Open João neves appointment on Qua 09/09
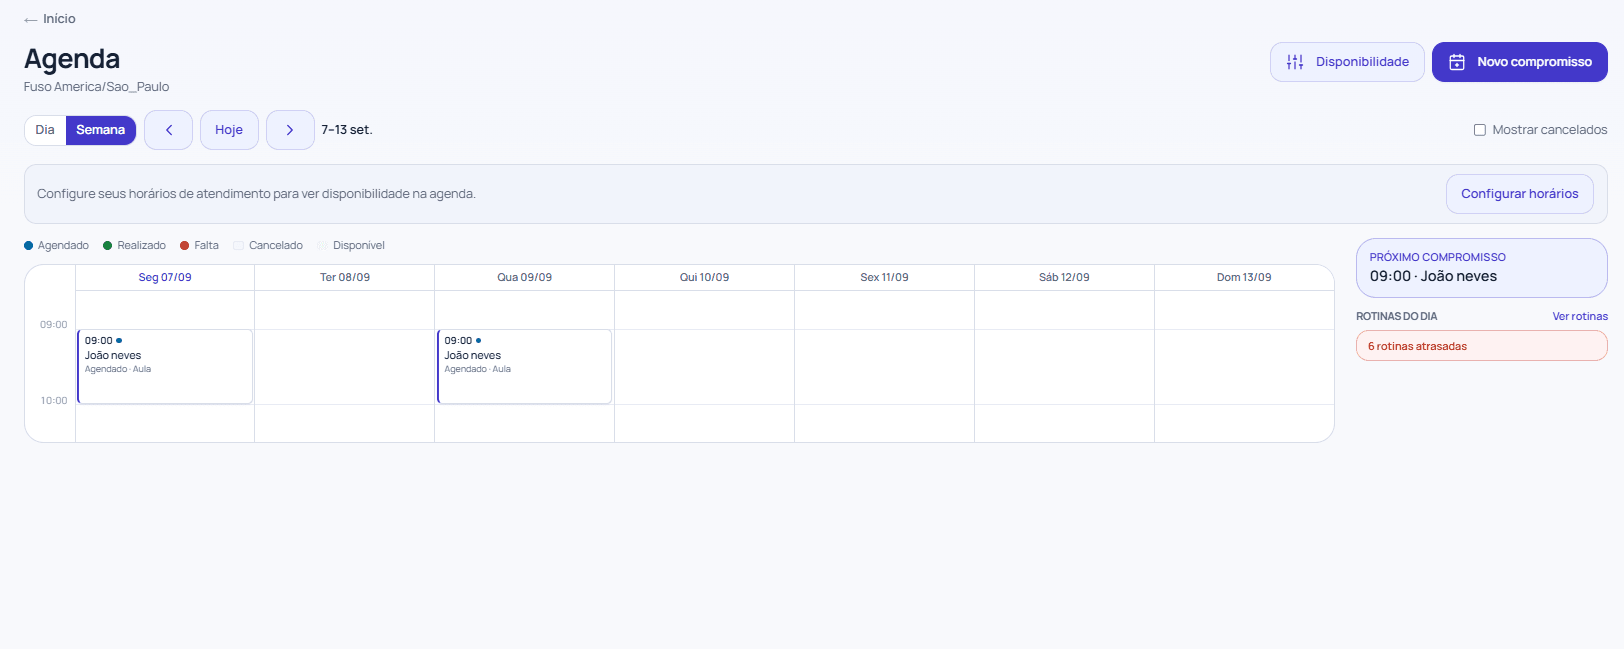Screen dimensions: 1624x649 525,367
